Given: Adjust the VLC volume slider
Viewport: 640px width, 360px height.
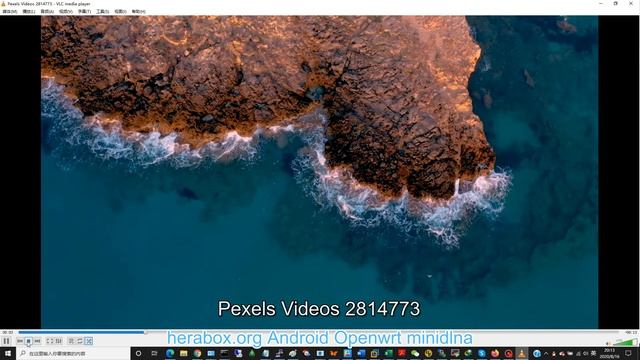Looking at the screenshot, I should pyautogui.click(x=625, y=342).
